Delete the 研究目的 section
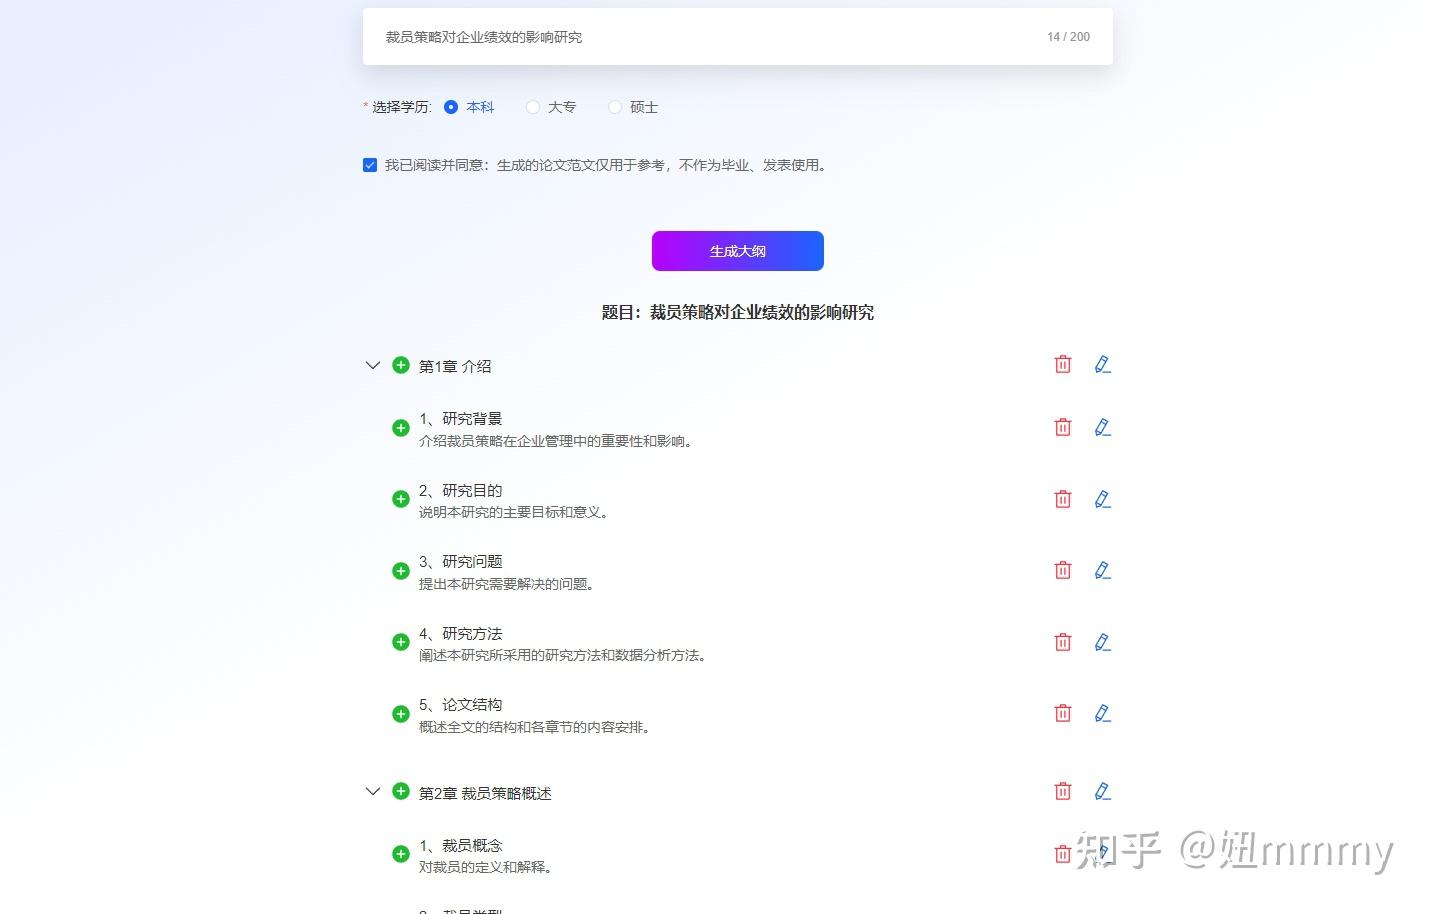 pyautogui.click(x=1063, y=499)
